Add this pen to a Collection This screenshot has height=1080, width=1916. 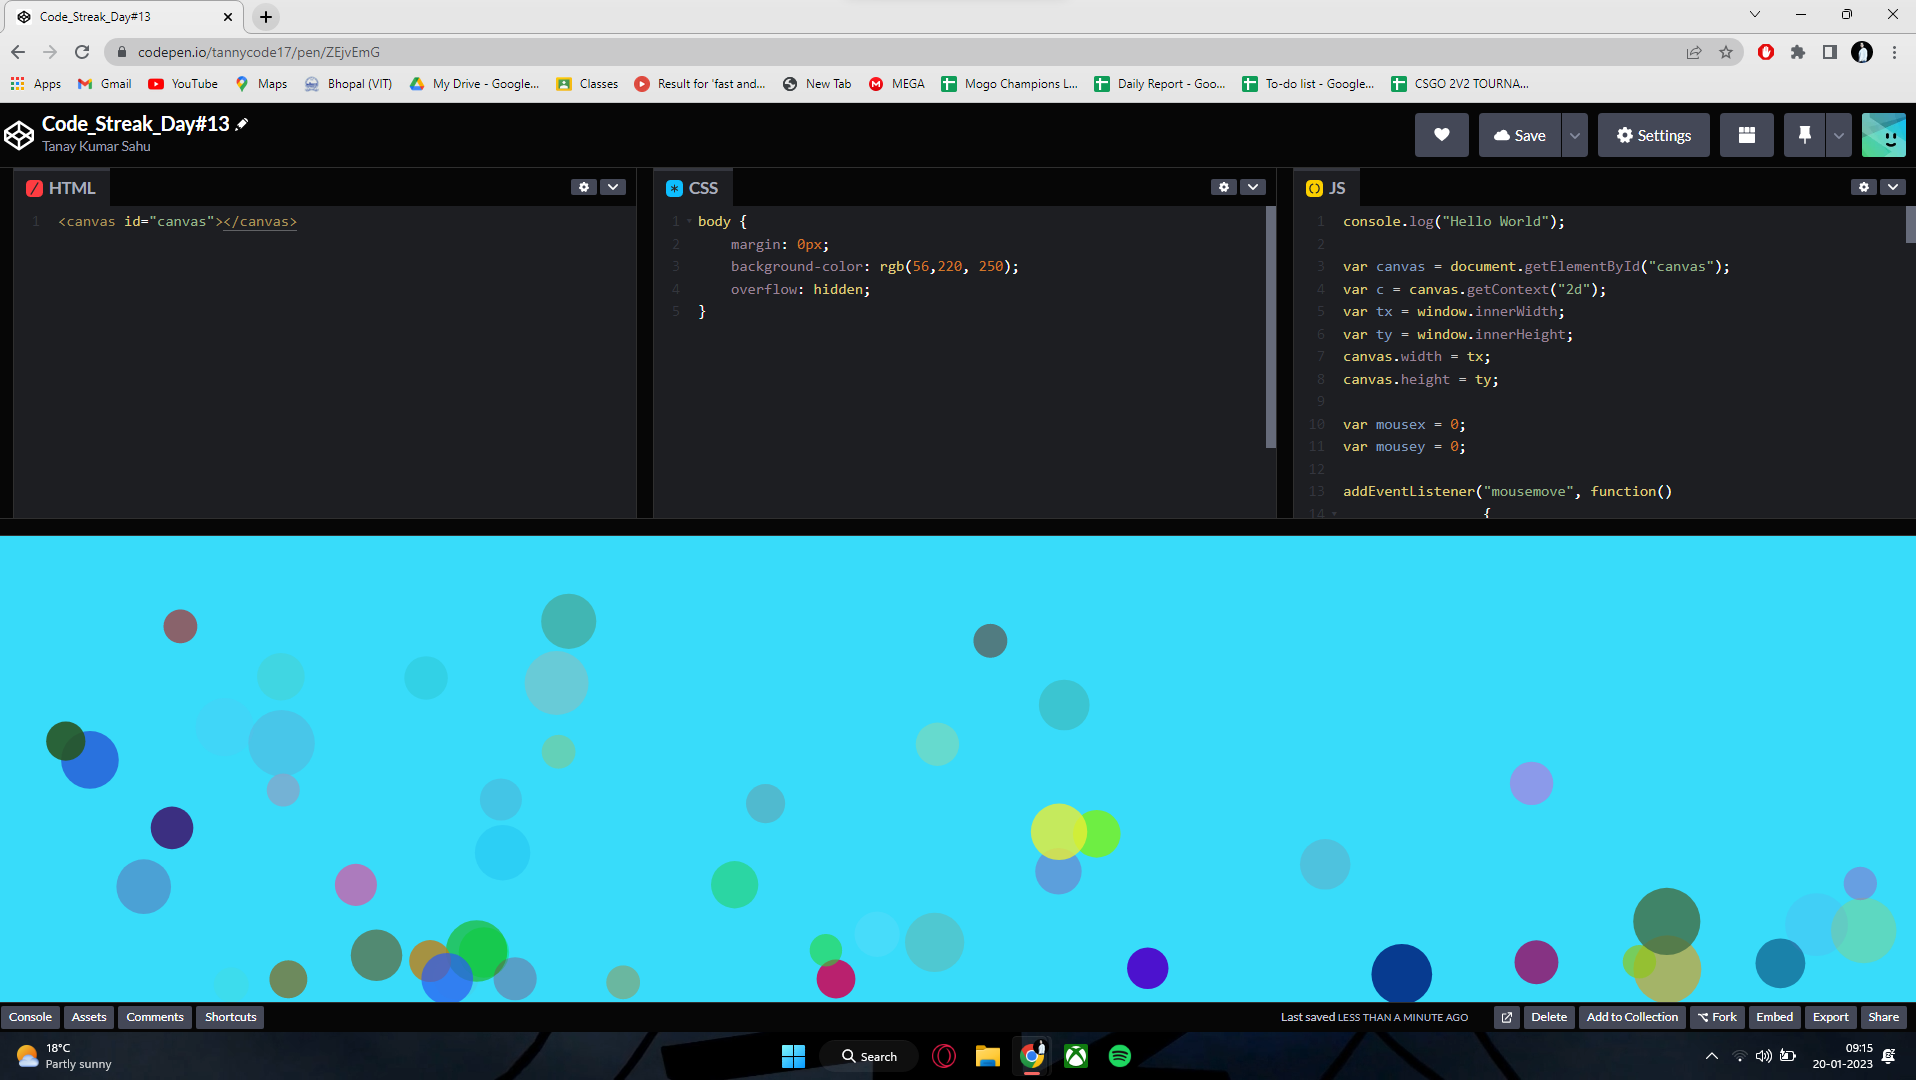pyautogui.click(x=1631, y=1016)
